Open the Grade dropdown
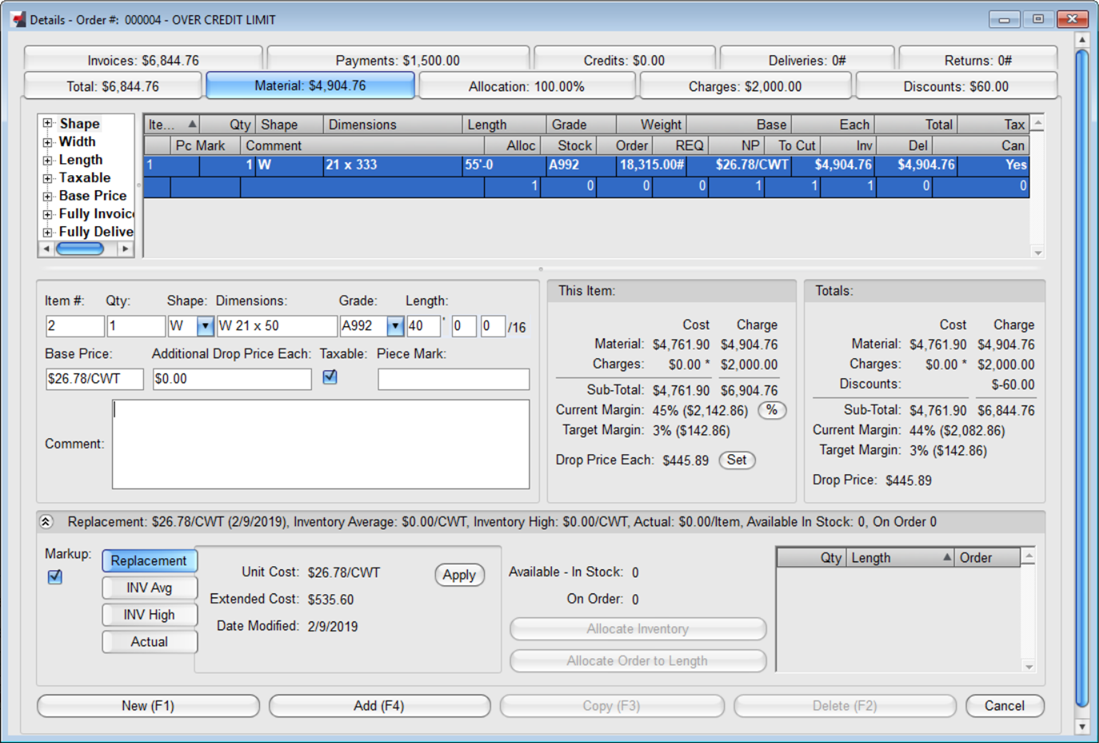The image size is (1099, 743). (395, 326)
